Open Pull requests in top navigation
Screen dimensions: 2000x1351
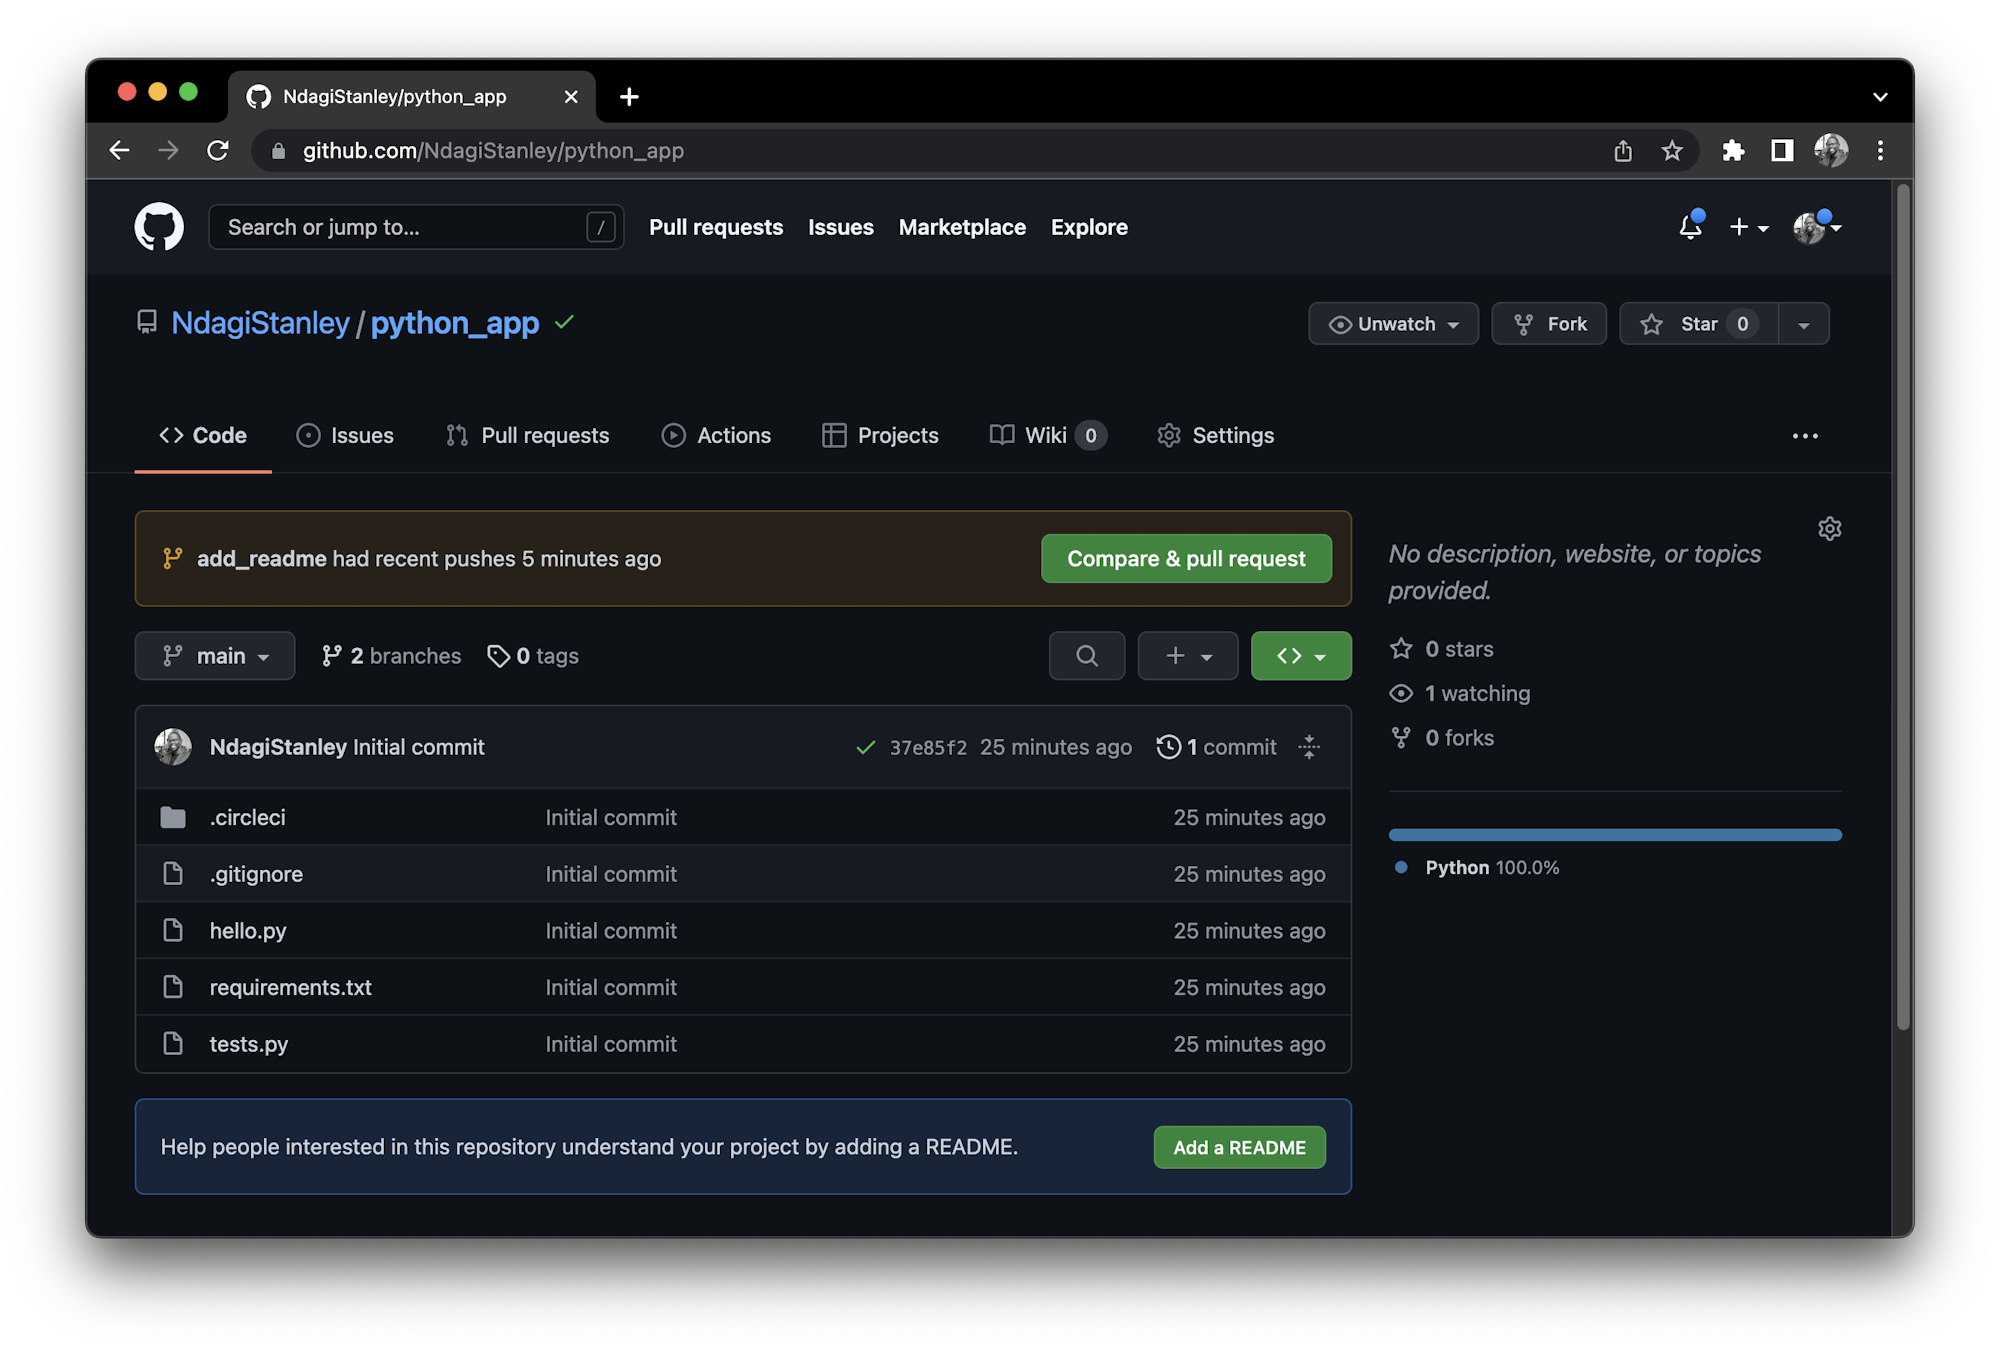pos(716,227)
